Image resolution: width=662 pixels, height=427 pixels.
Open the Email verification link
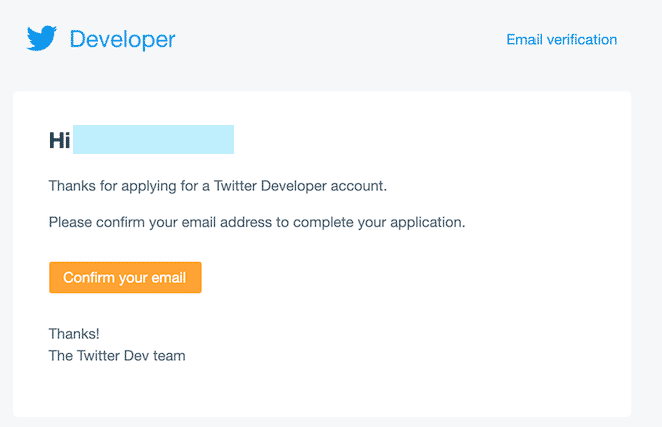[x=562, y=40]
